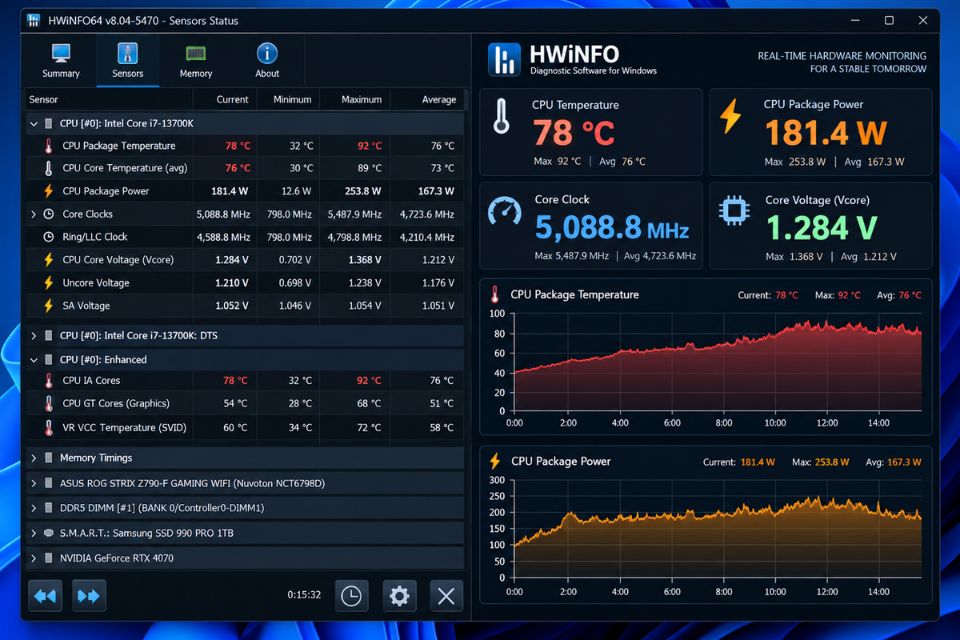Click the About info icon
The width and height of the screenshot is (960, 640).
click(267, 53)
